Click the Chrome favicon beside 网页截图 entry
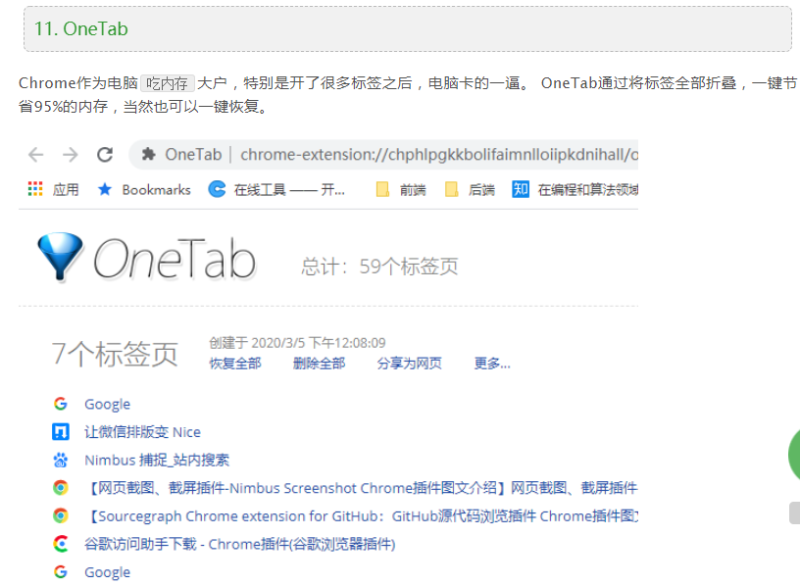Image resolution: width=800 pixels, height=585 pixels. pos(61,488)
